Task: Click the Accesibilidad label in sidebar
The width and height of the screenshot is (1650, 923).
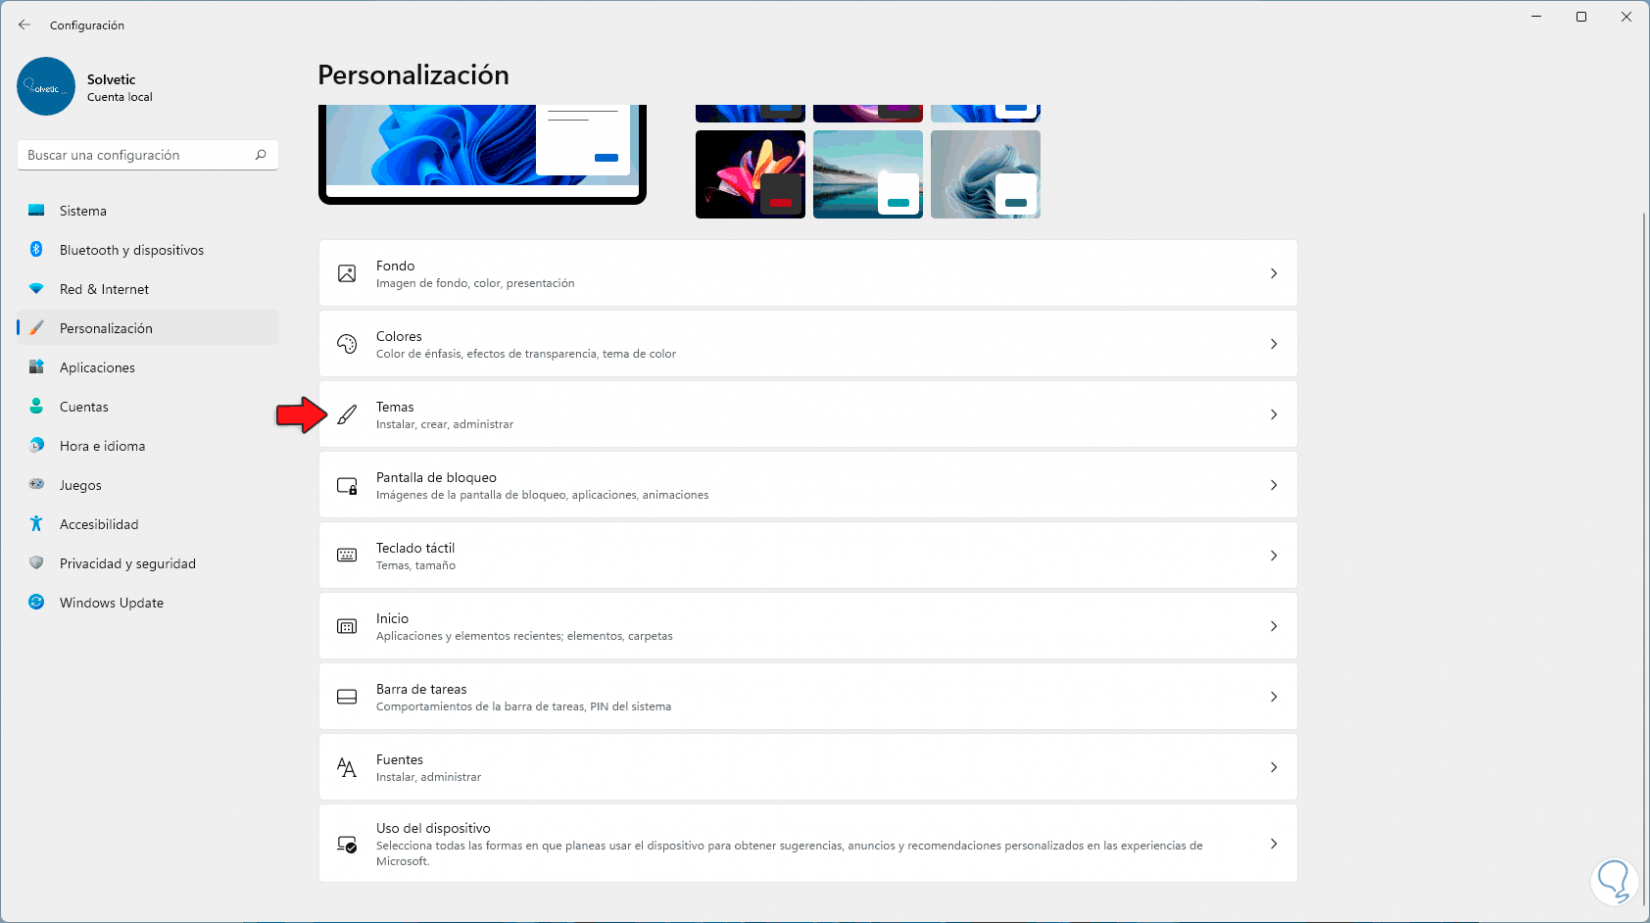Action: pyautogui.click(x=99, y=524)
